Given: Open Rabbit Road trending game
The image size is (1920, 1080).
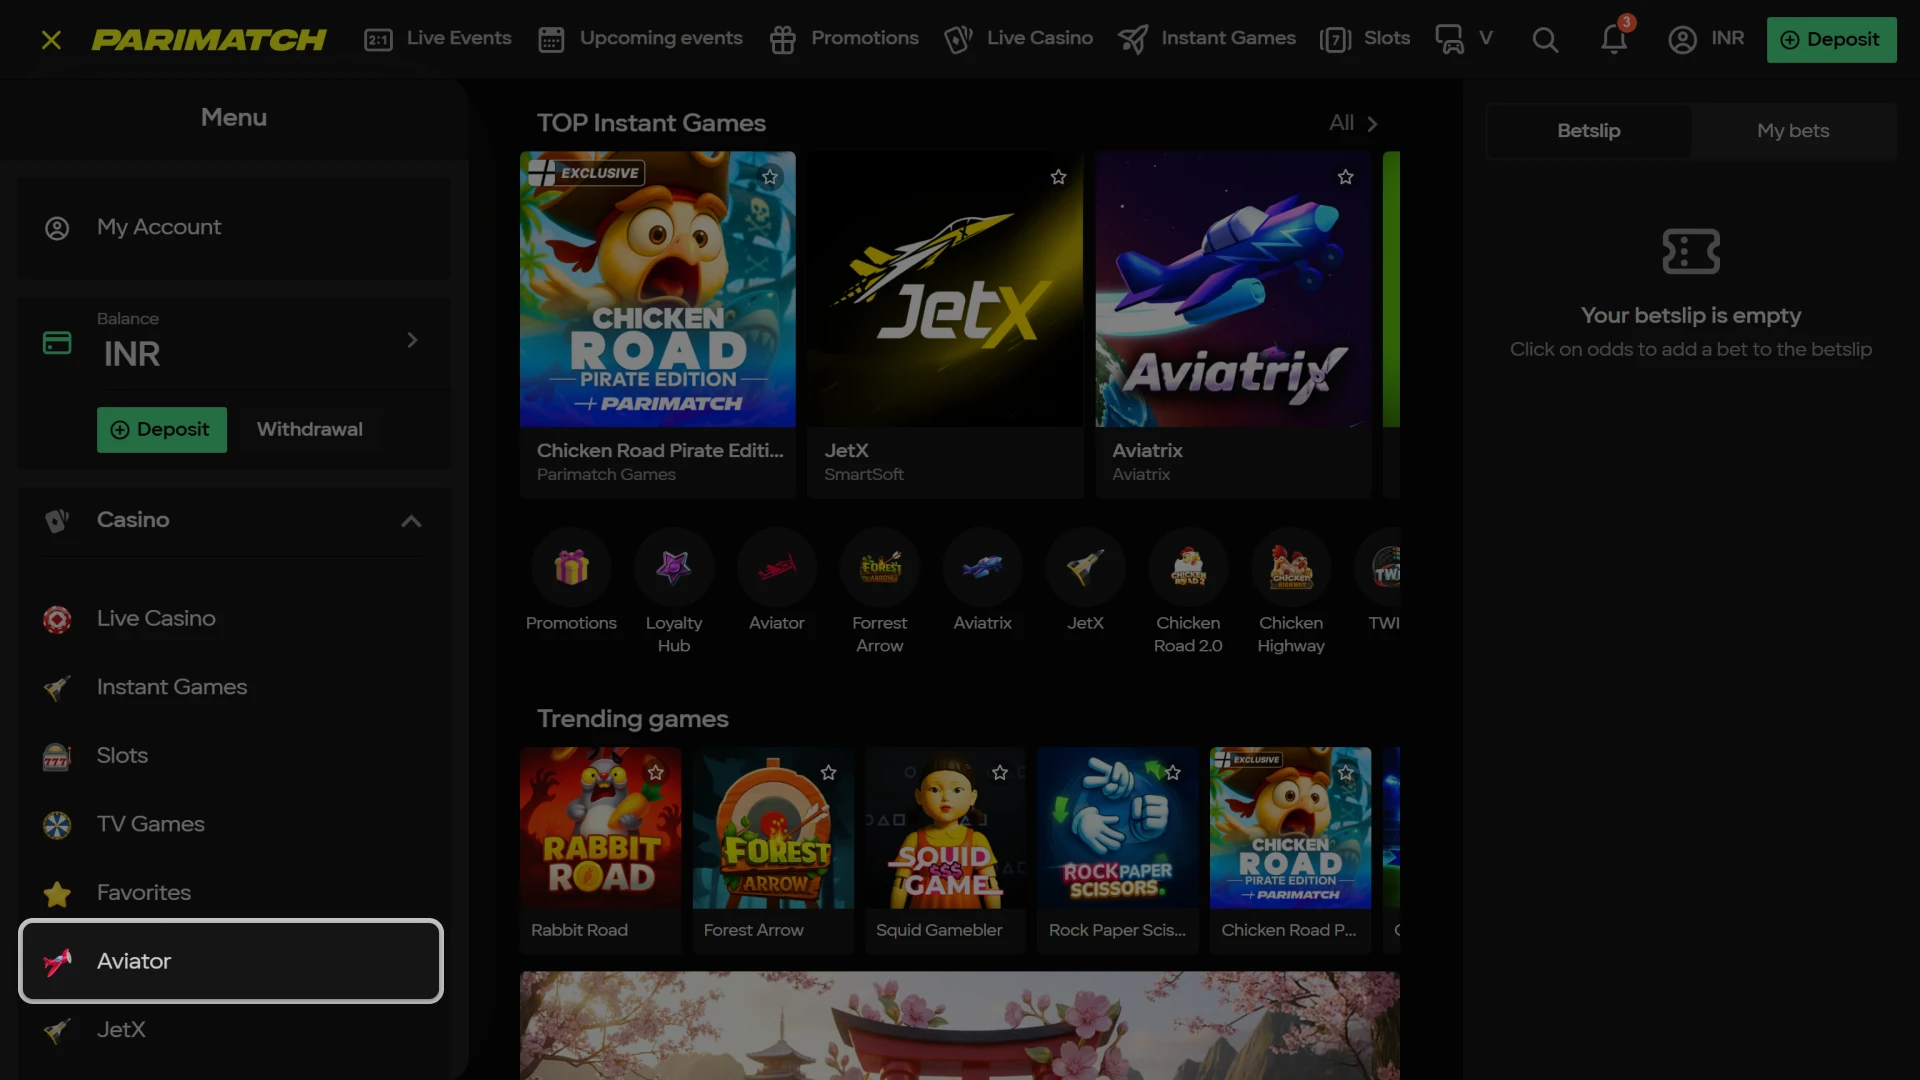Looking at the screenshot, I should [x=601, y=828].
